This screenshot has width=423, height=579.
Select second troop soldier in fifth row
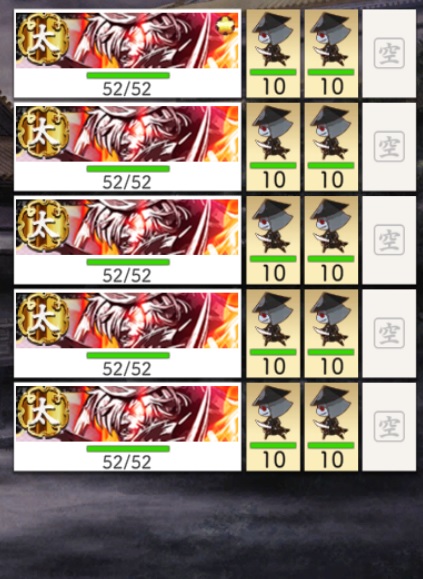coord(331,427)
